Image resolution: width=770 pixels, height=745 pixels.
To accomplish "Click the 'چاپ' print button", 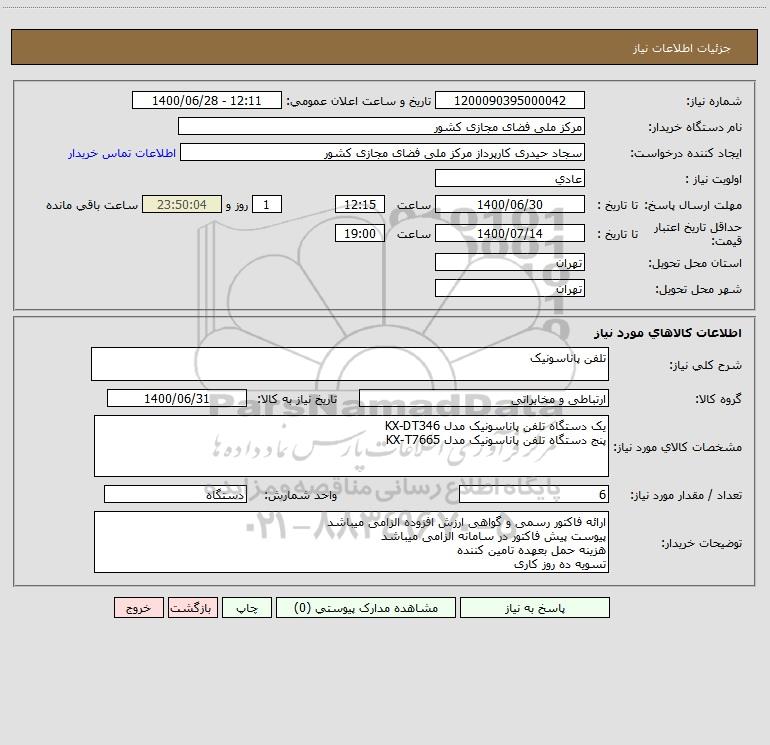I will coord(247,608).
